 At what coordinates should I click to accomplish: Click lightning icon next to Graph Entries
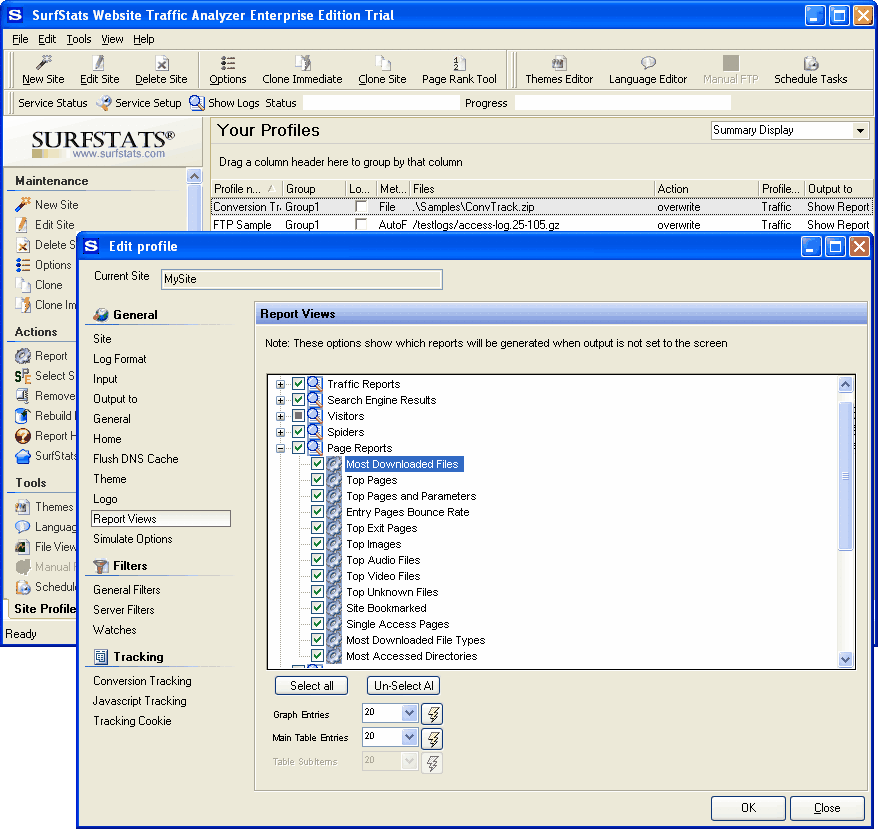tap(432, 714)
